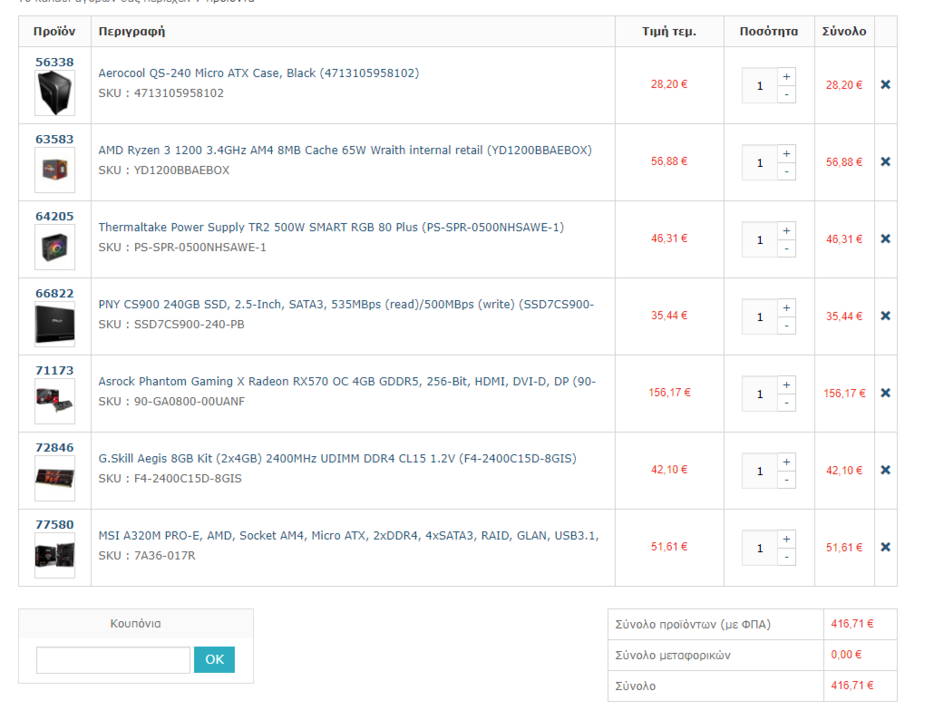
Task: Delete the Thermaltake Power Supply row
Action: [885, 239]
